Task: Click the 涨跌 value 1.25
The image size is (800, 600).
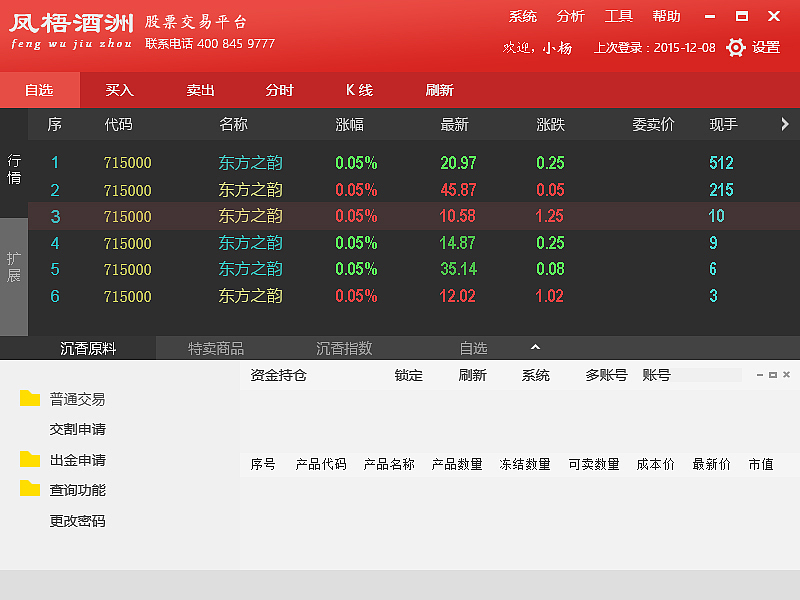Action: [549, 216]
